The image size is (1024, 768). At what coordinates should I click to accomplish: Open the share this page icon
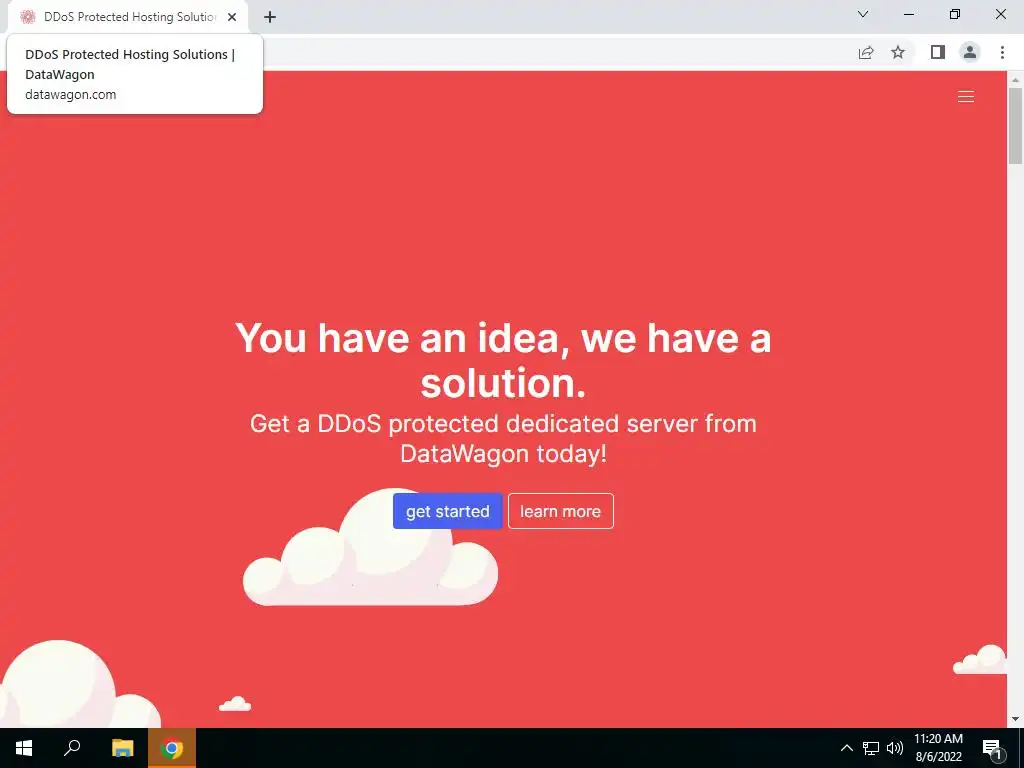point(866,52)
